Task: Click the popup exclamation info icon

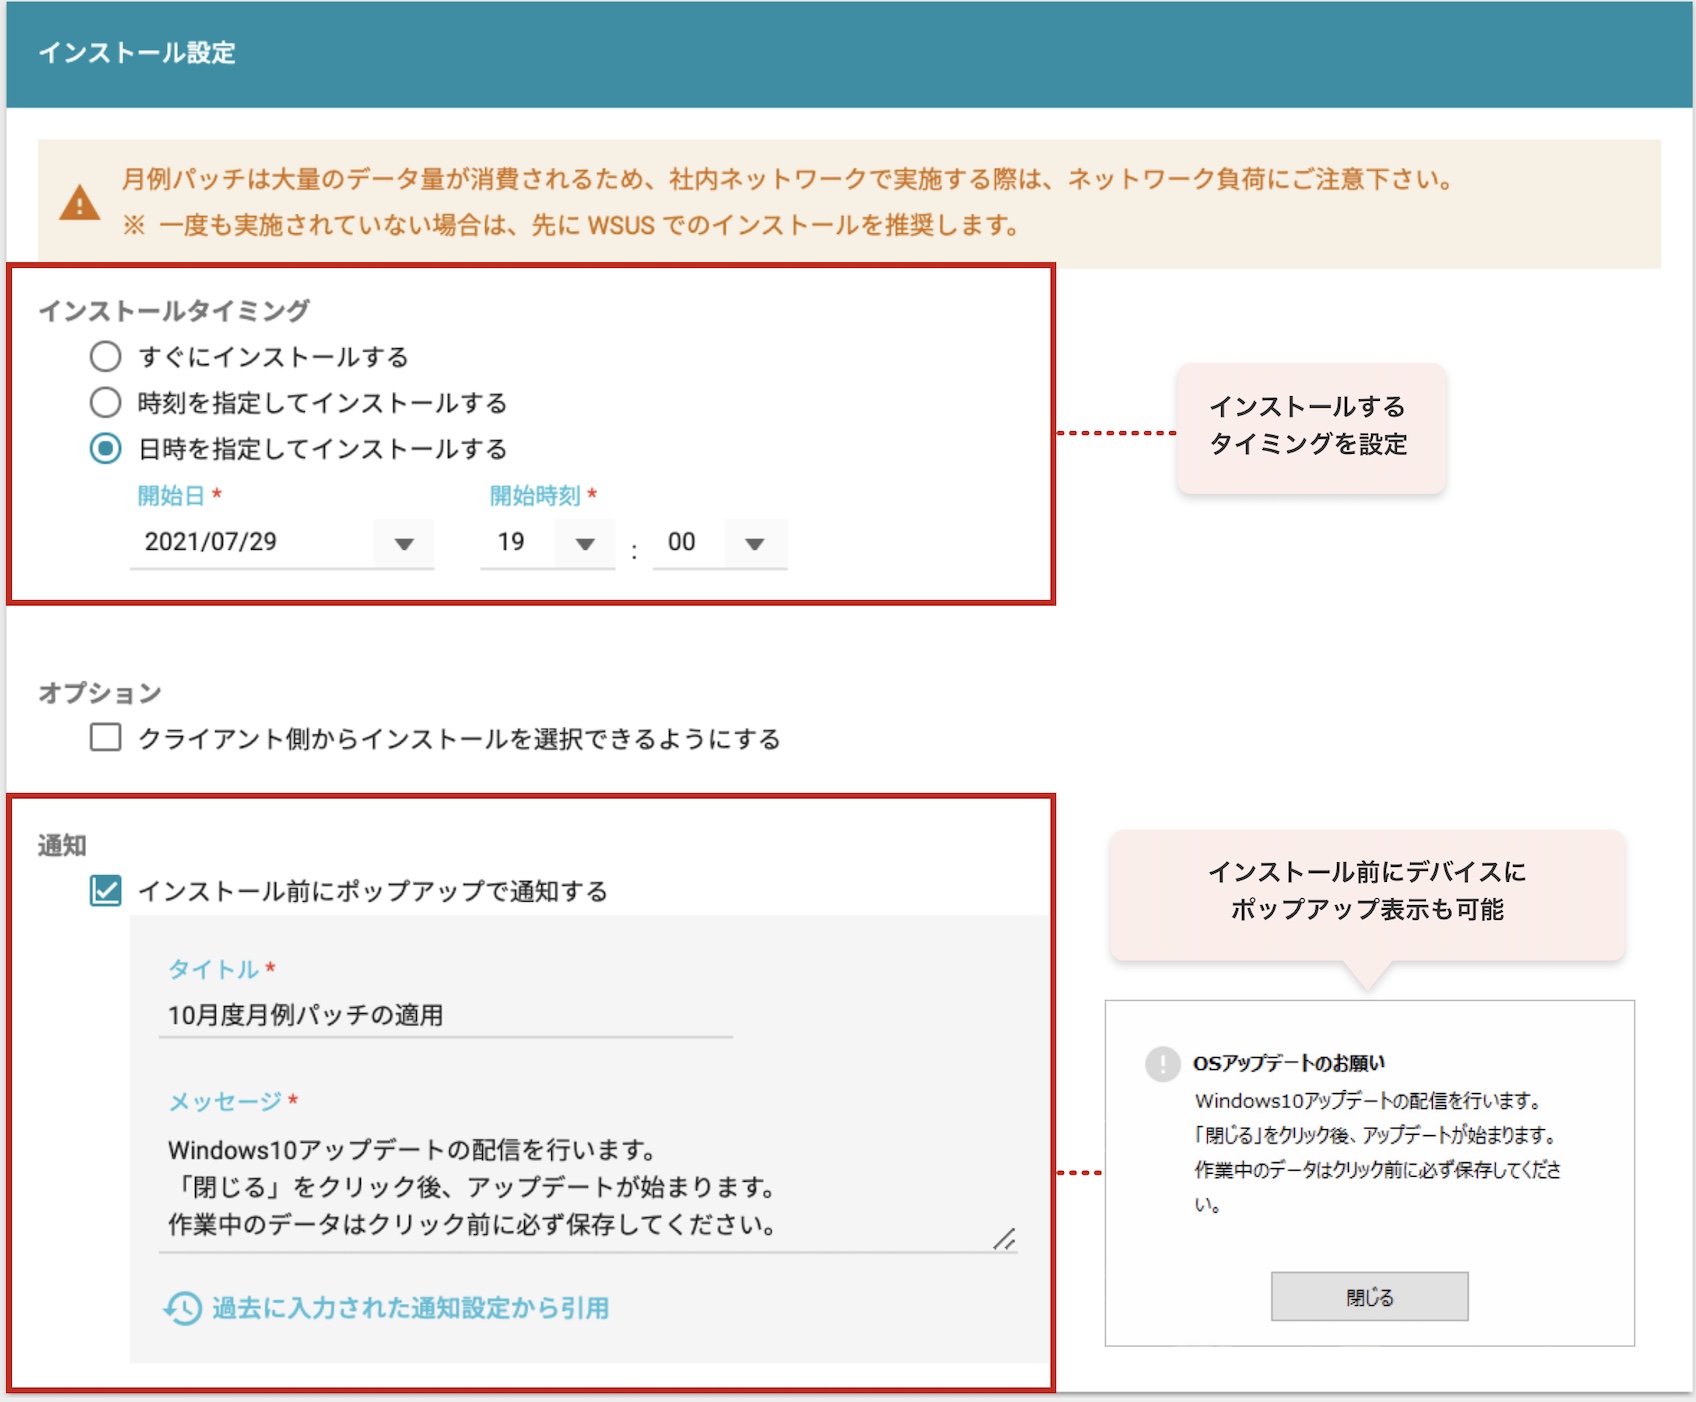Action: [1162, 1063]
